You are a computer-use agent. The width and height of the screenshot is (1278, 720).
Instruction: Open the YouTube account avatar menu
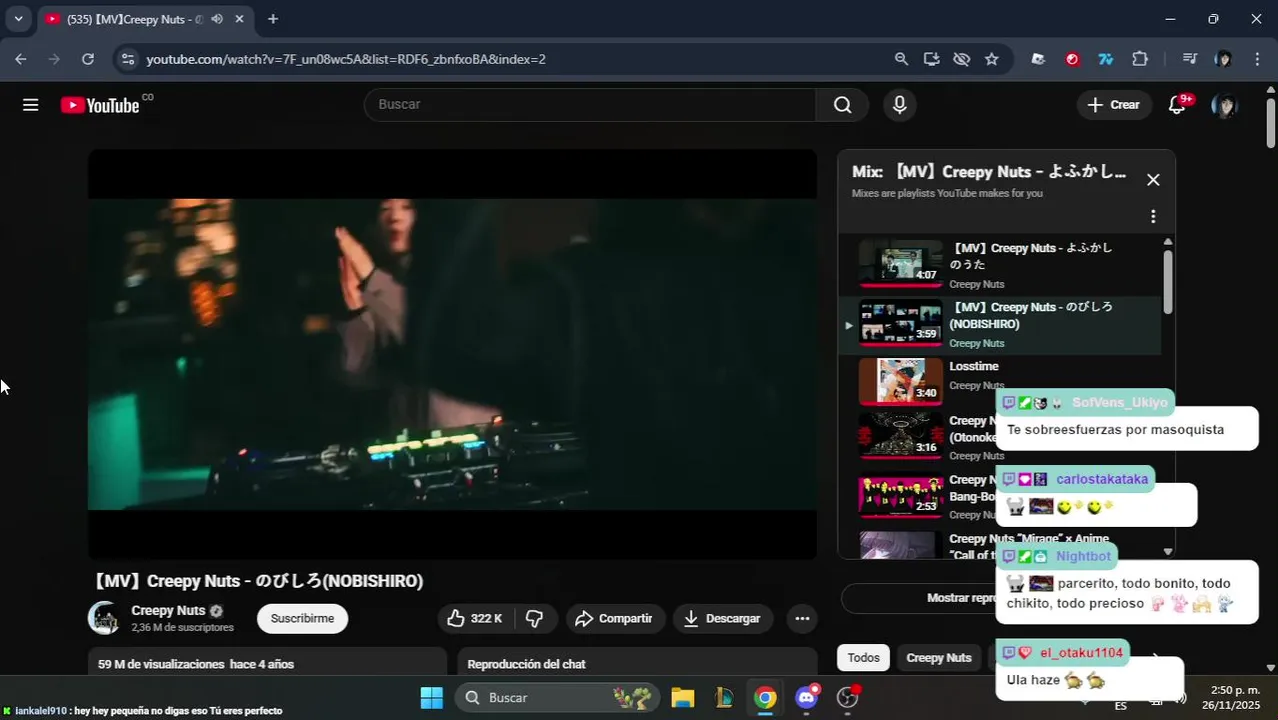(1223, 105)
